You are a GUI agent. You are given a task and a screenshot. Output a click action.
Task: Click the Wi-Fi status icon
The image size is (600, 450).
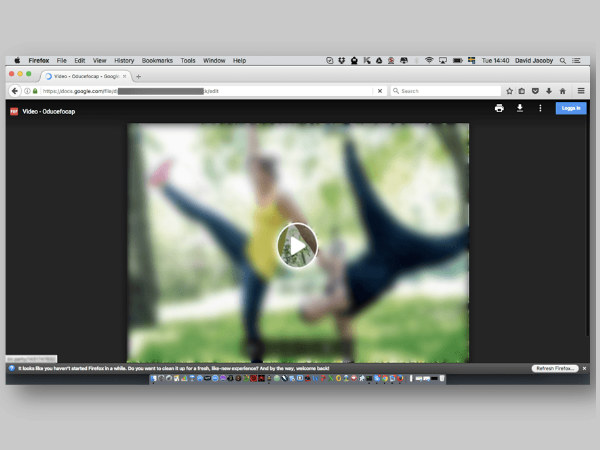coord(429,61)
